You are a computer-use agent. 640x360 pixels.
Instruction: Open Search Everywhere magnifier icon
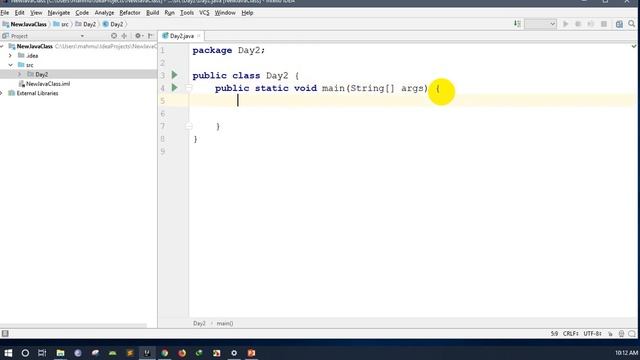click(631, 24)
